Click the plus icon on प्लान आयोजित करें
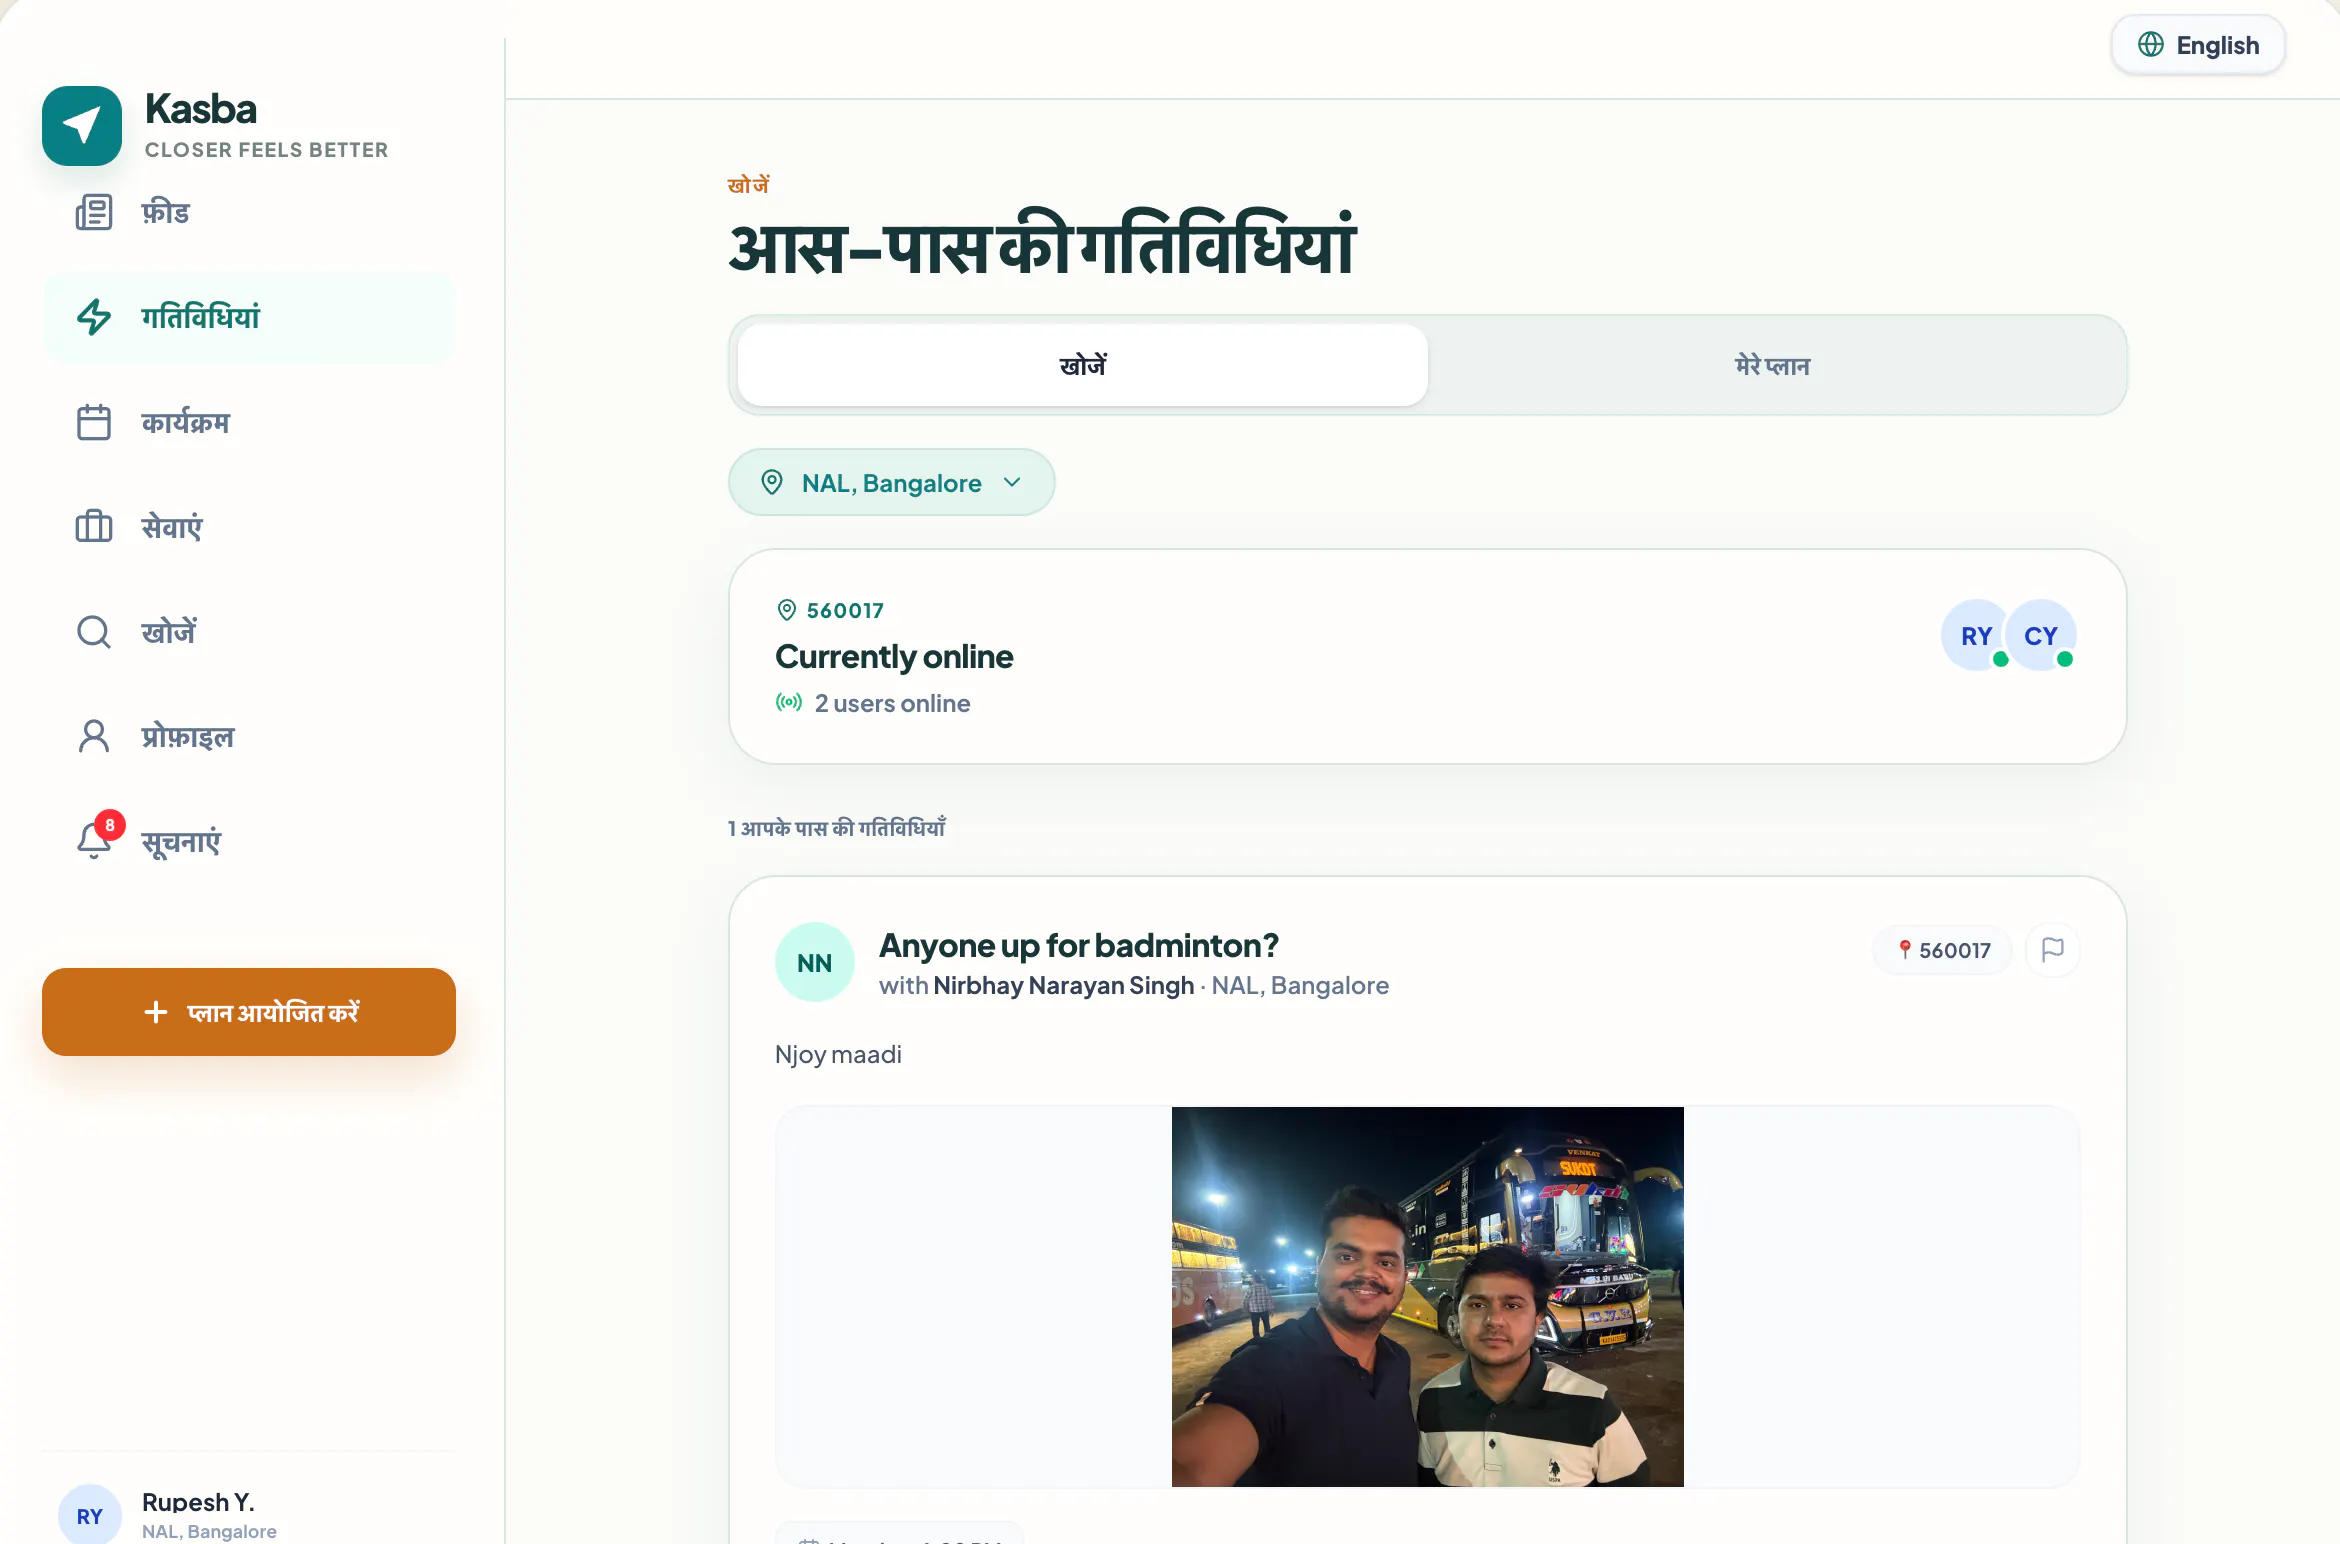The height and width of the screenshot is (1544, 2340). click(156, 1012)
